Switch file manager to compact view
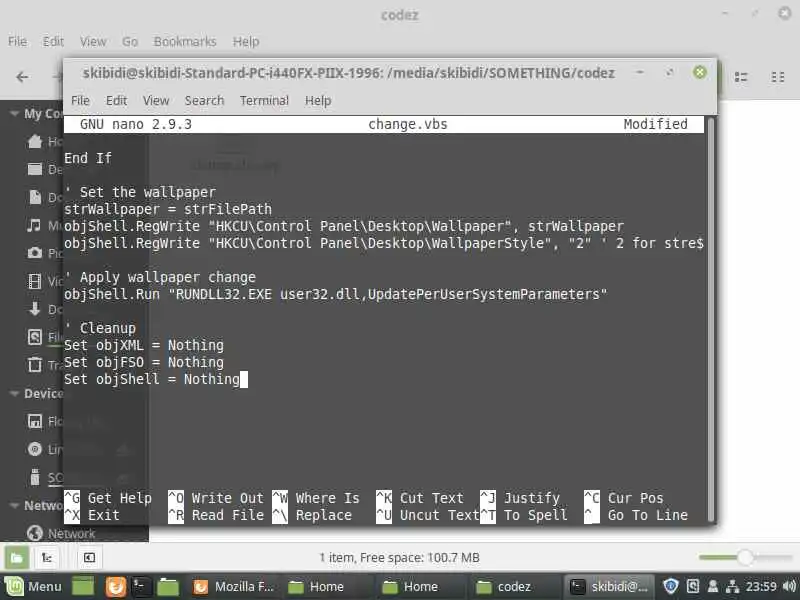 [x=778, y=77]
